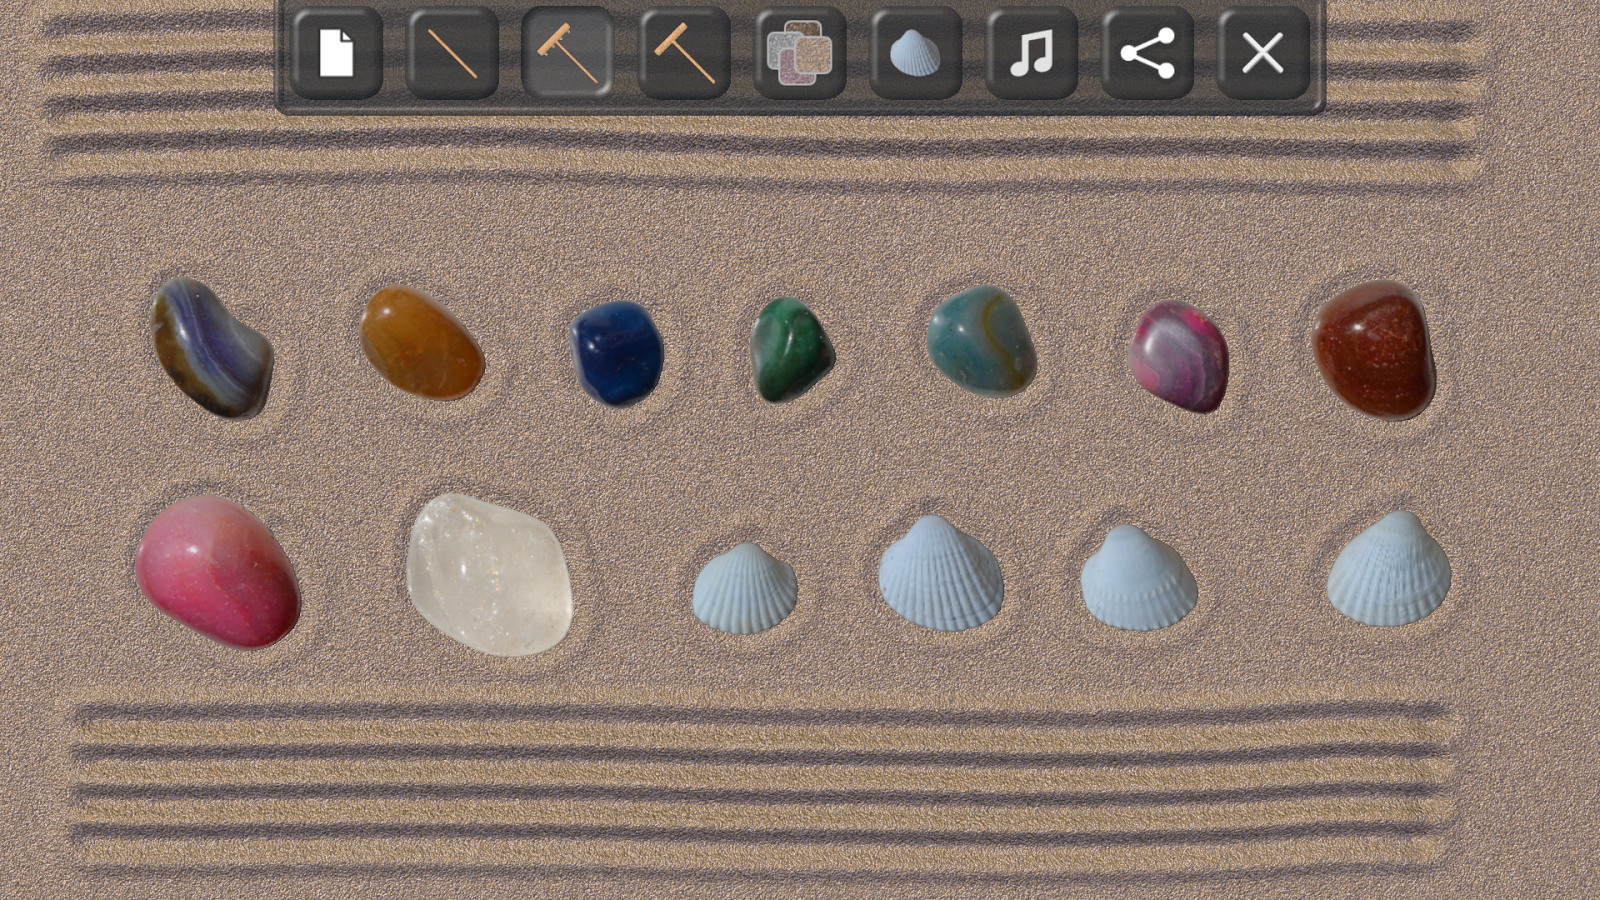Open the share options

1148,55
